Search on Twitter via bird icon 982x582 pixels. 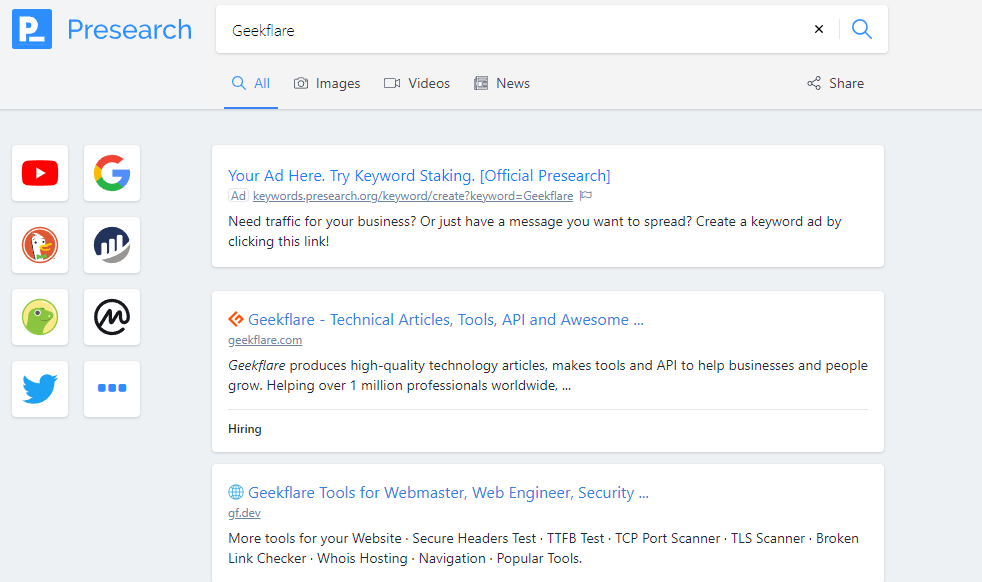coord(40,389)
